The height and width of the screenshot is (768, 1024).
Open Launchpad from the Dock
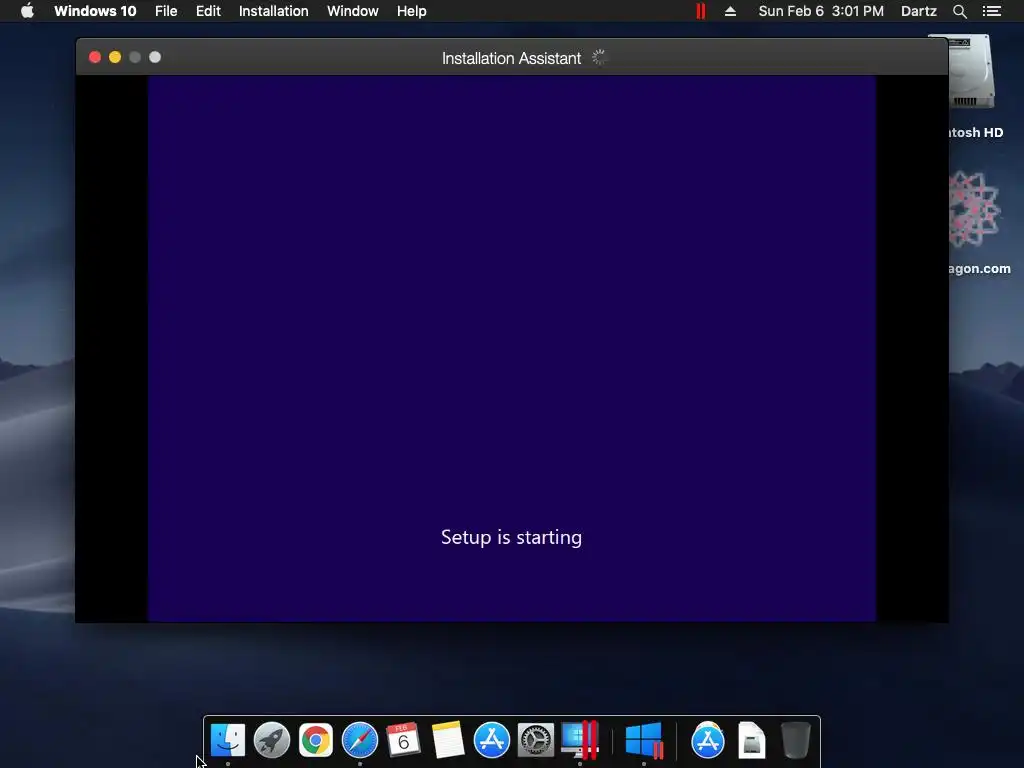(272, 740)
